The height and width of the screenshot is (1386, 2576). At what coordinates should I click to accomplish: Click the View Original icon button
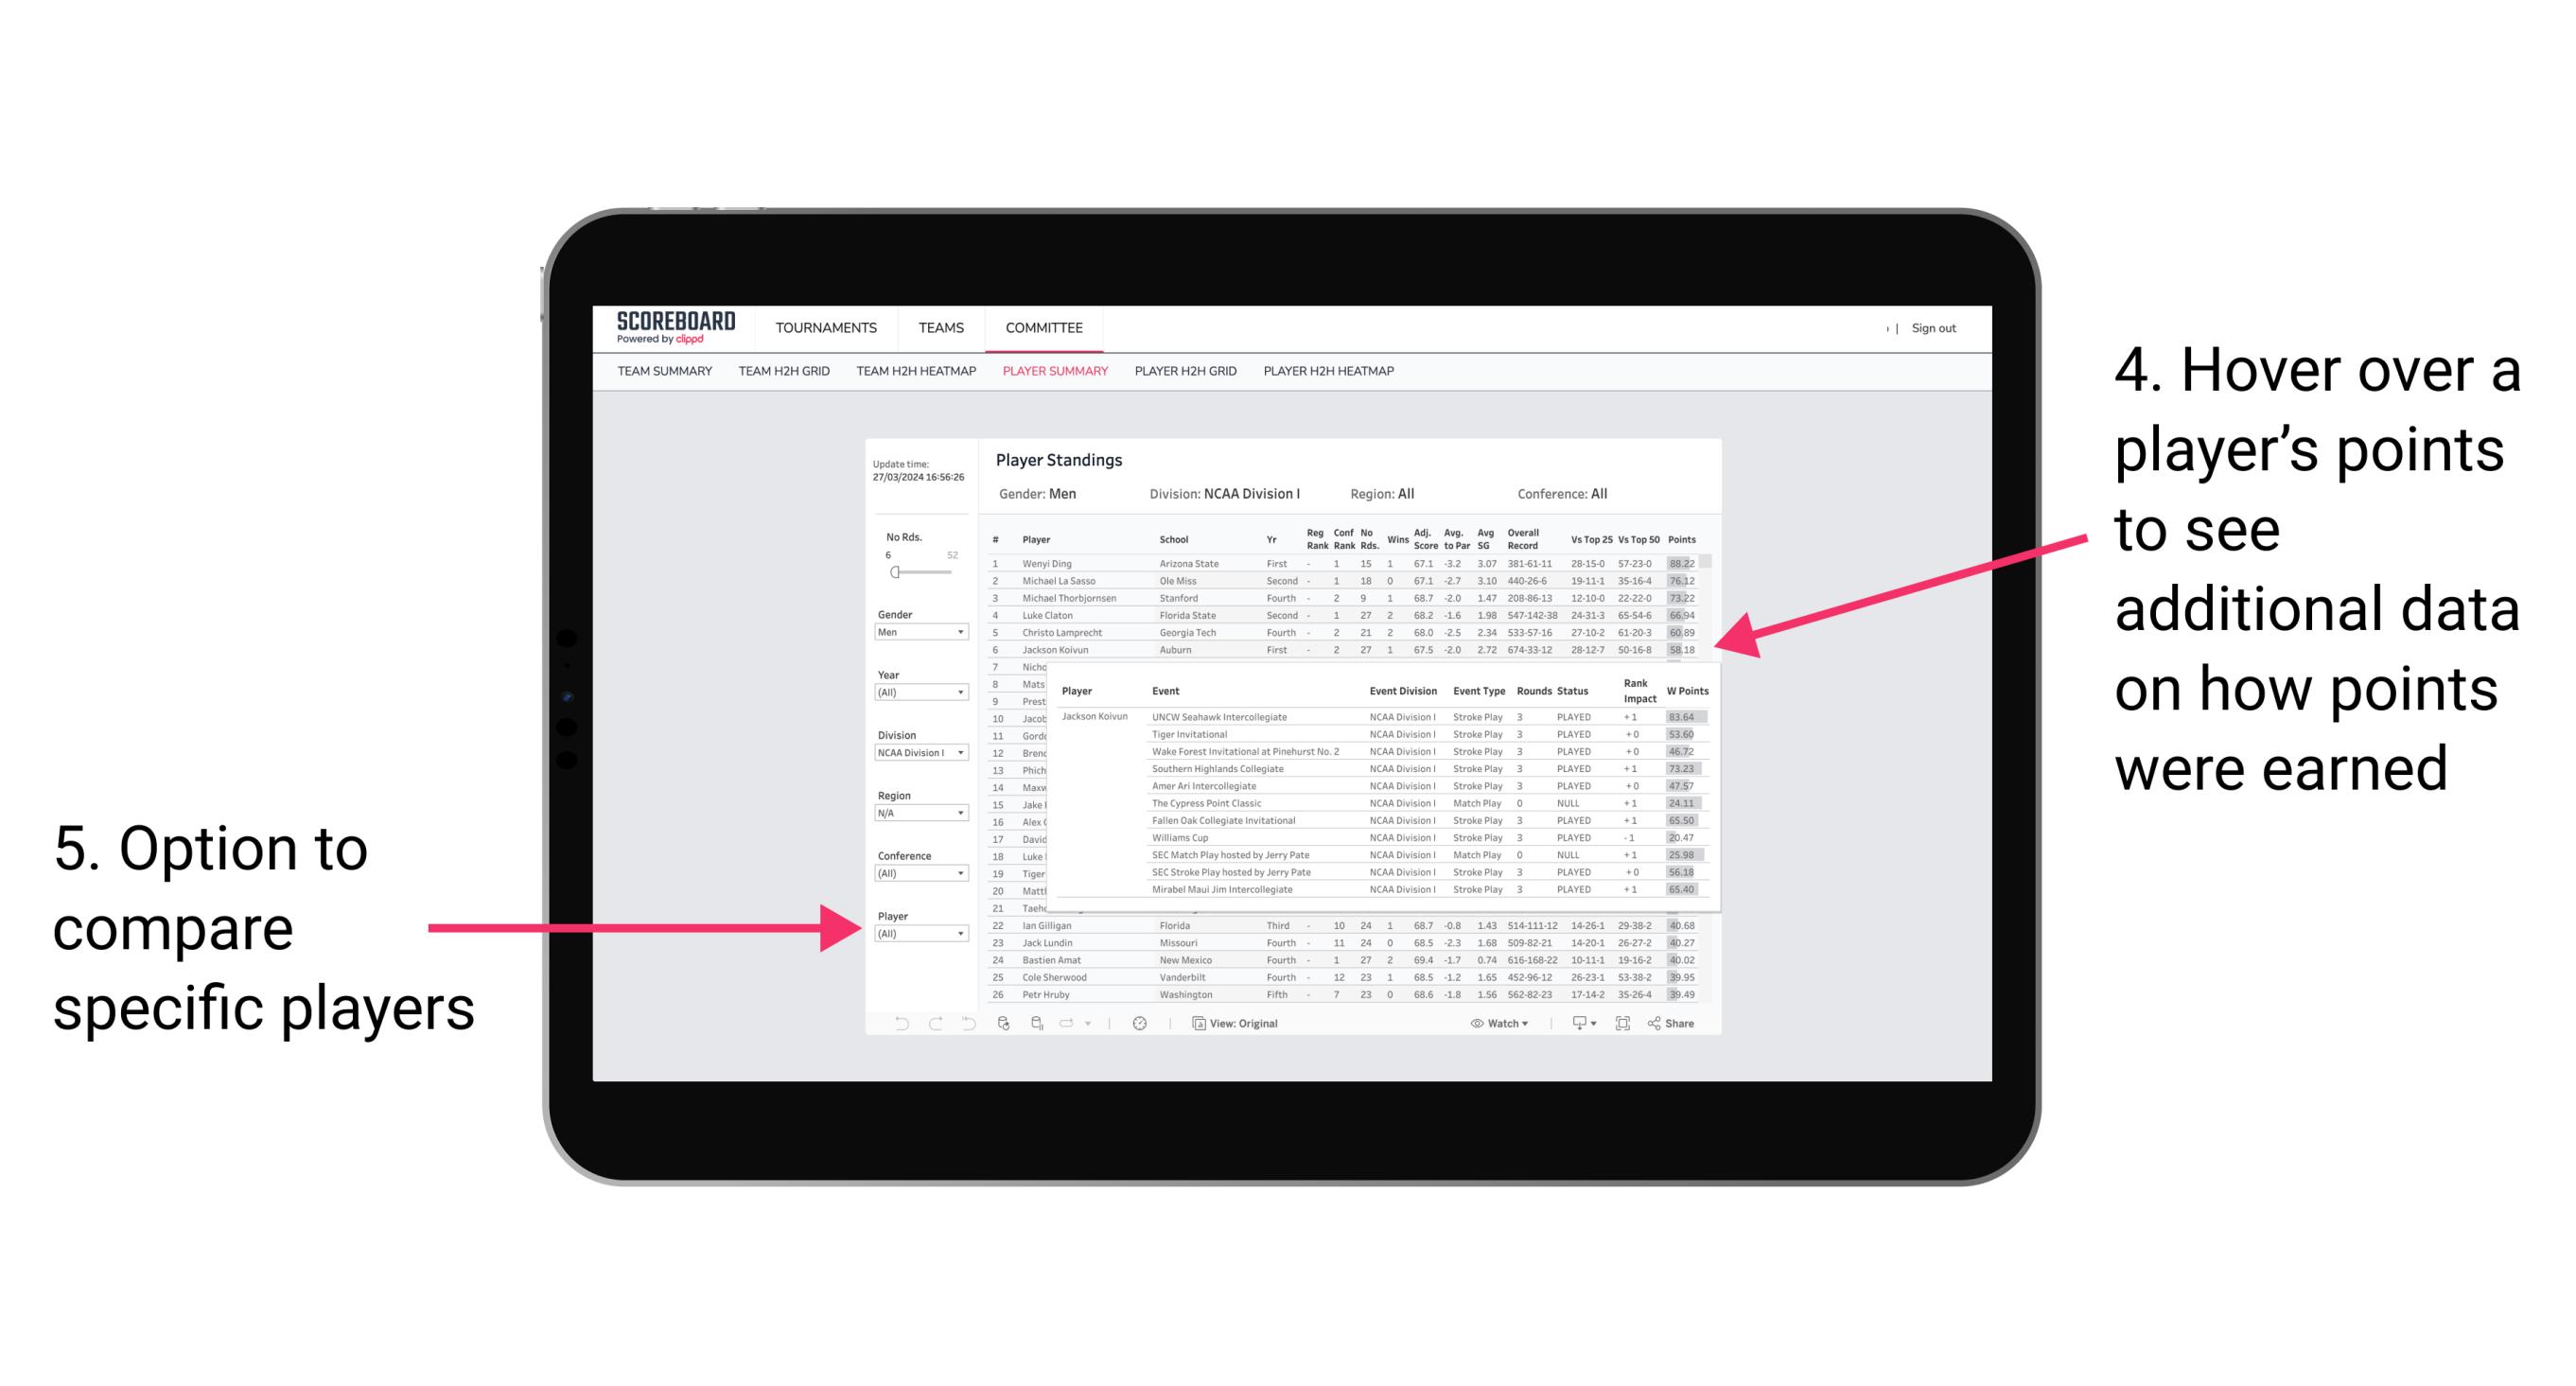(x=1194, y=1023)
